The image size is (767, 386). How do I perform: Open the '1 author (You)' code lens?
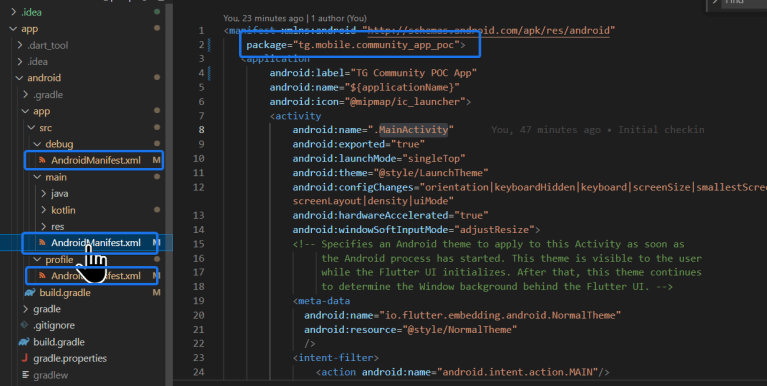(x=338, y=18)
